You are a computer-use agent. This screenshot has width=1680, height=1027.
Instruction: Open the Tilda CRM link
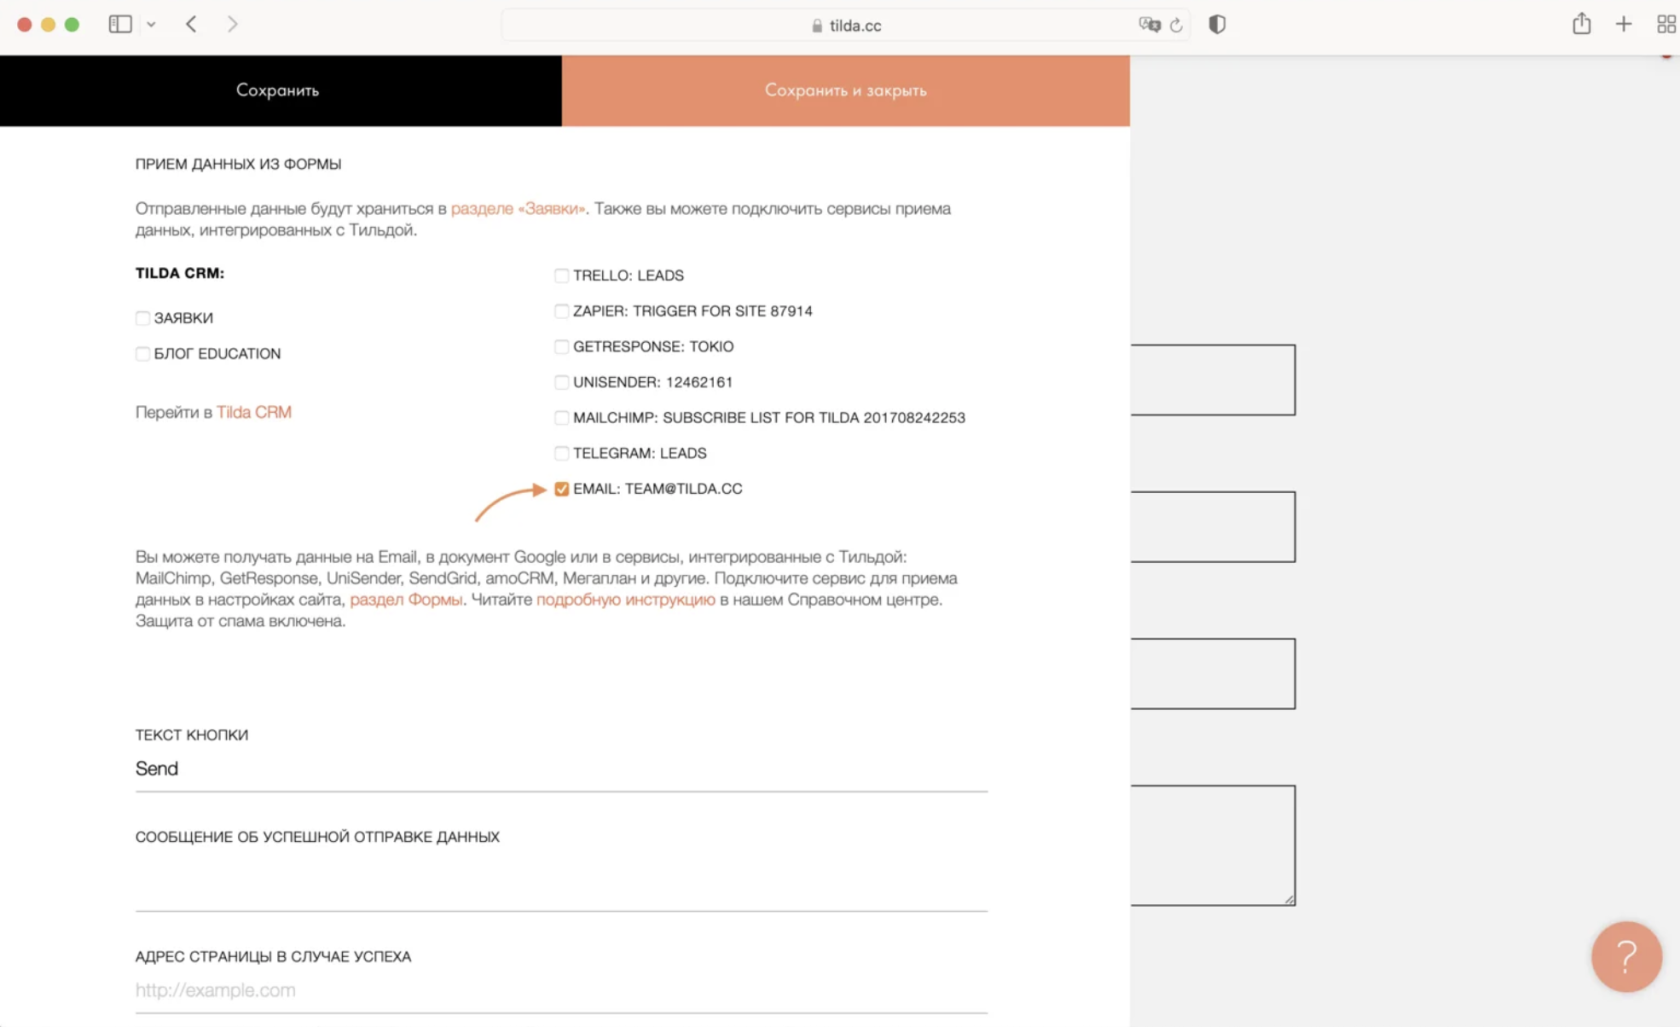coord(254,412)
